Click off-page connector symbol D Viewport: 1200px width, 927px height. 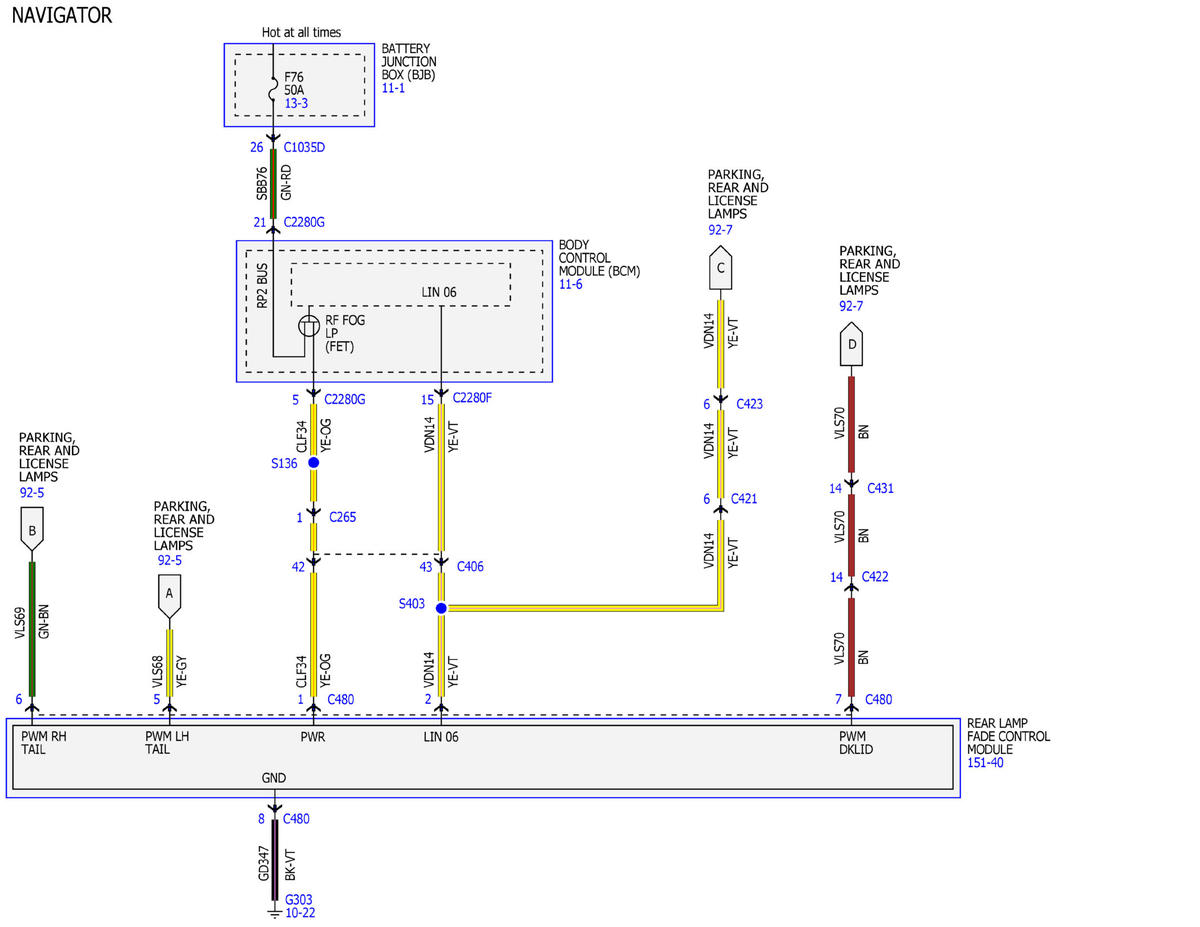click(x=851, y=344)
